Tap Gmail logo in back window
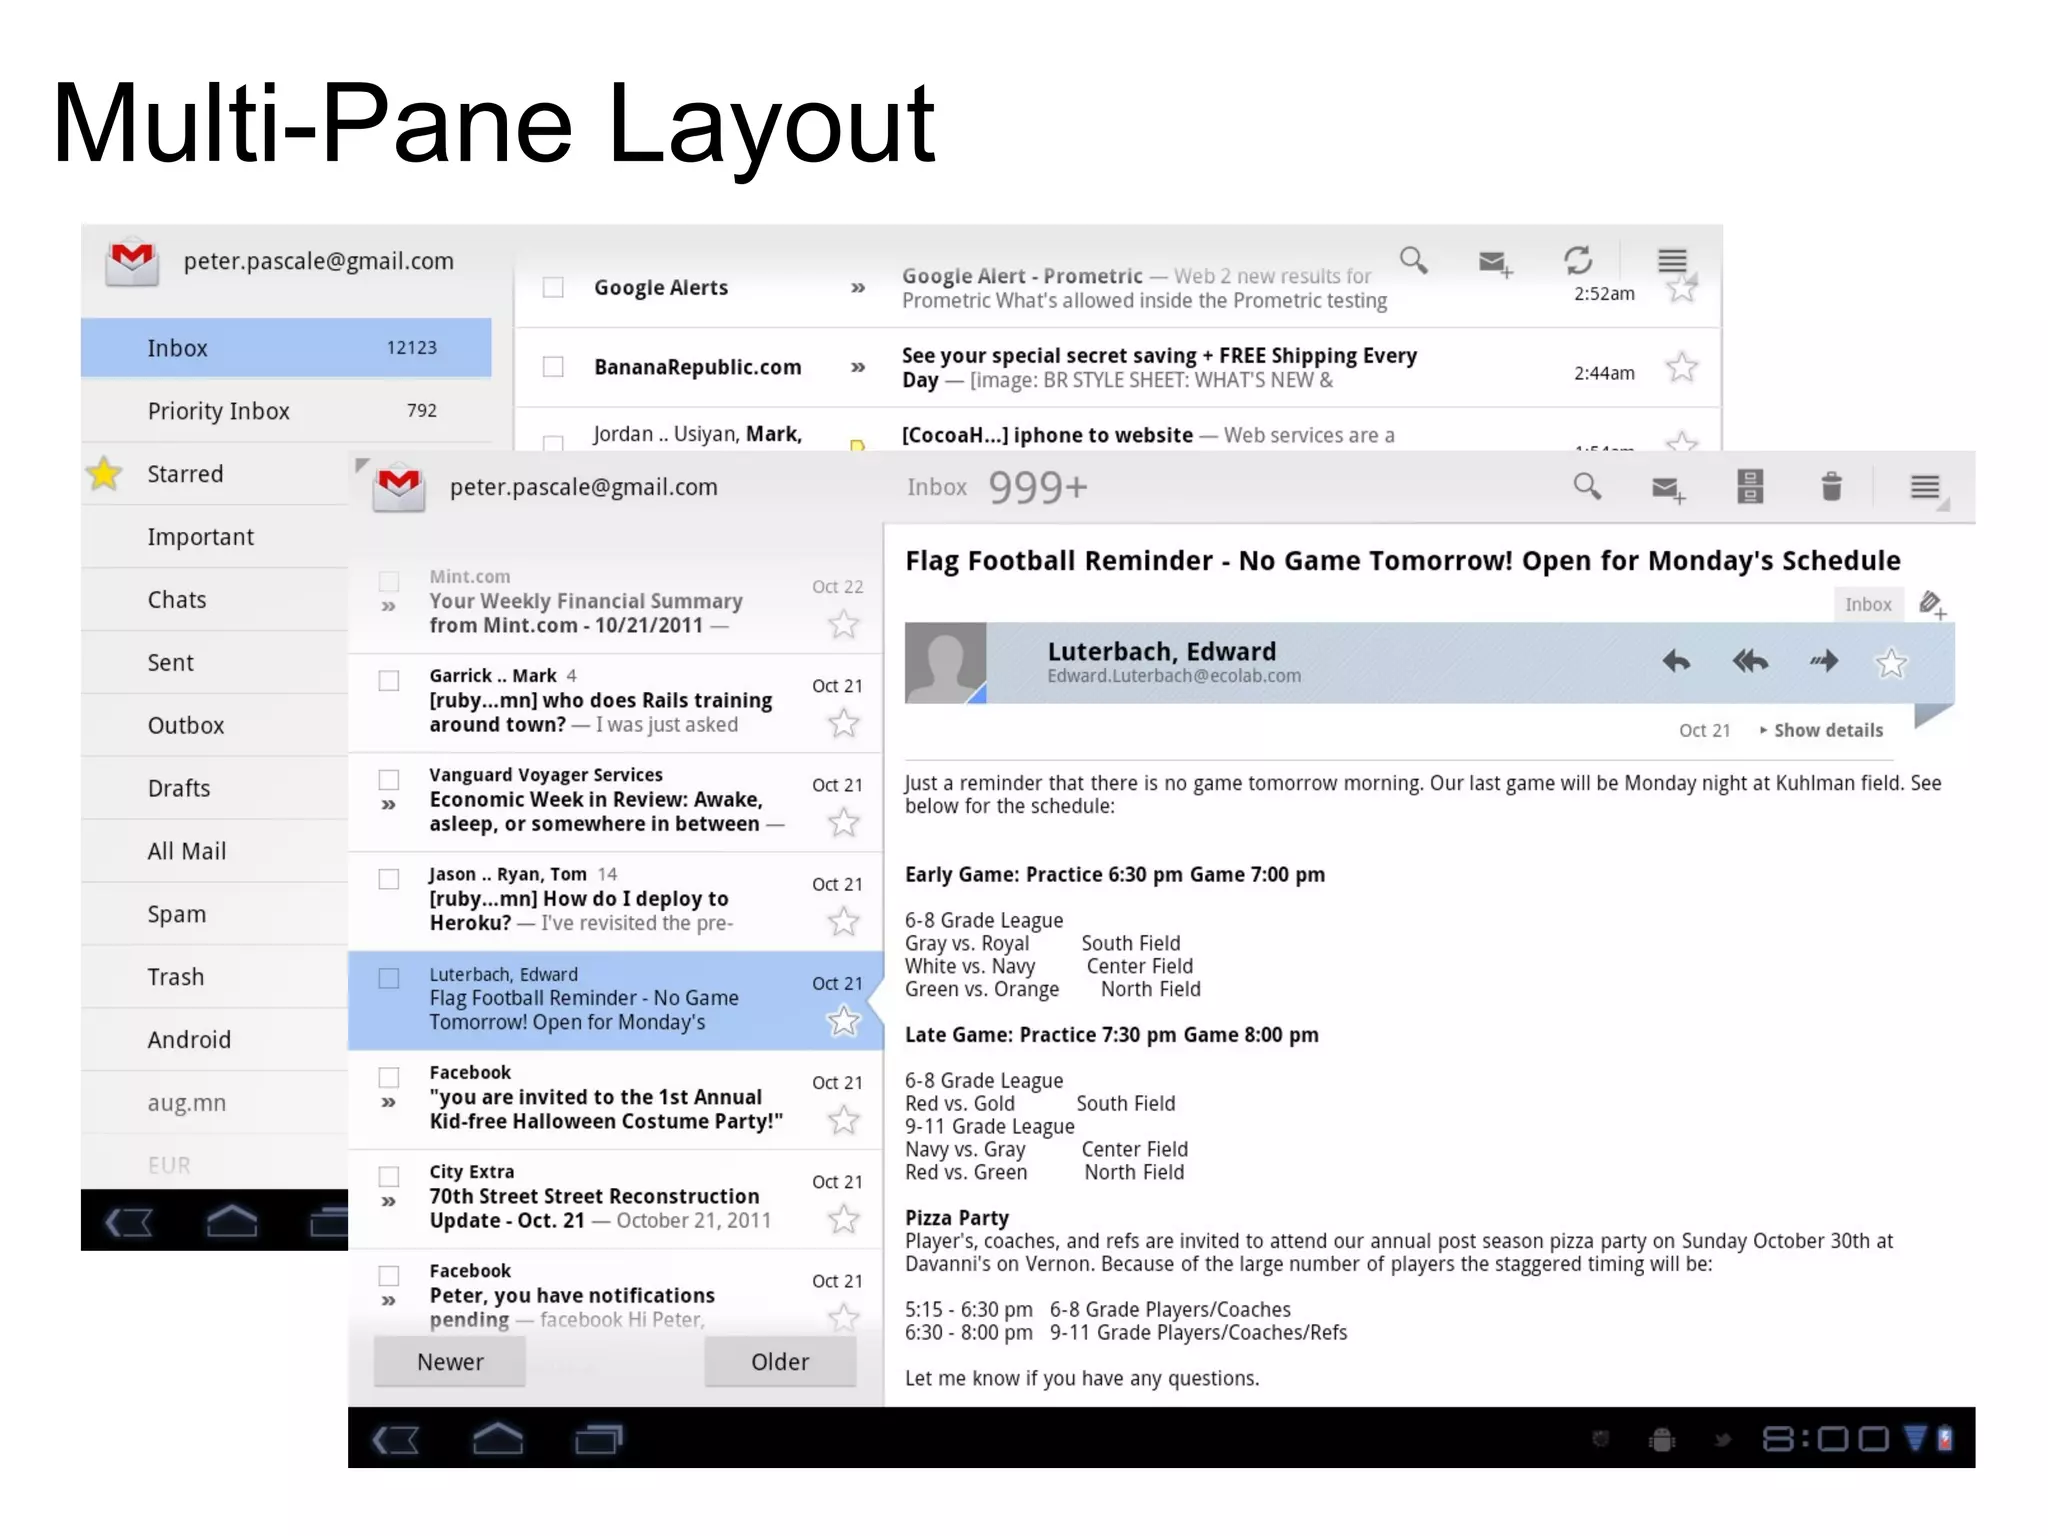Image resolution: width=2048 pixels, height=1536 pixels. (x=132, y=262)
